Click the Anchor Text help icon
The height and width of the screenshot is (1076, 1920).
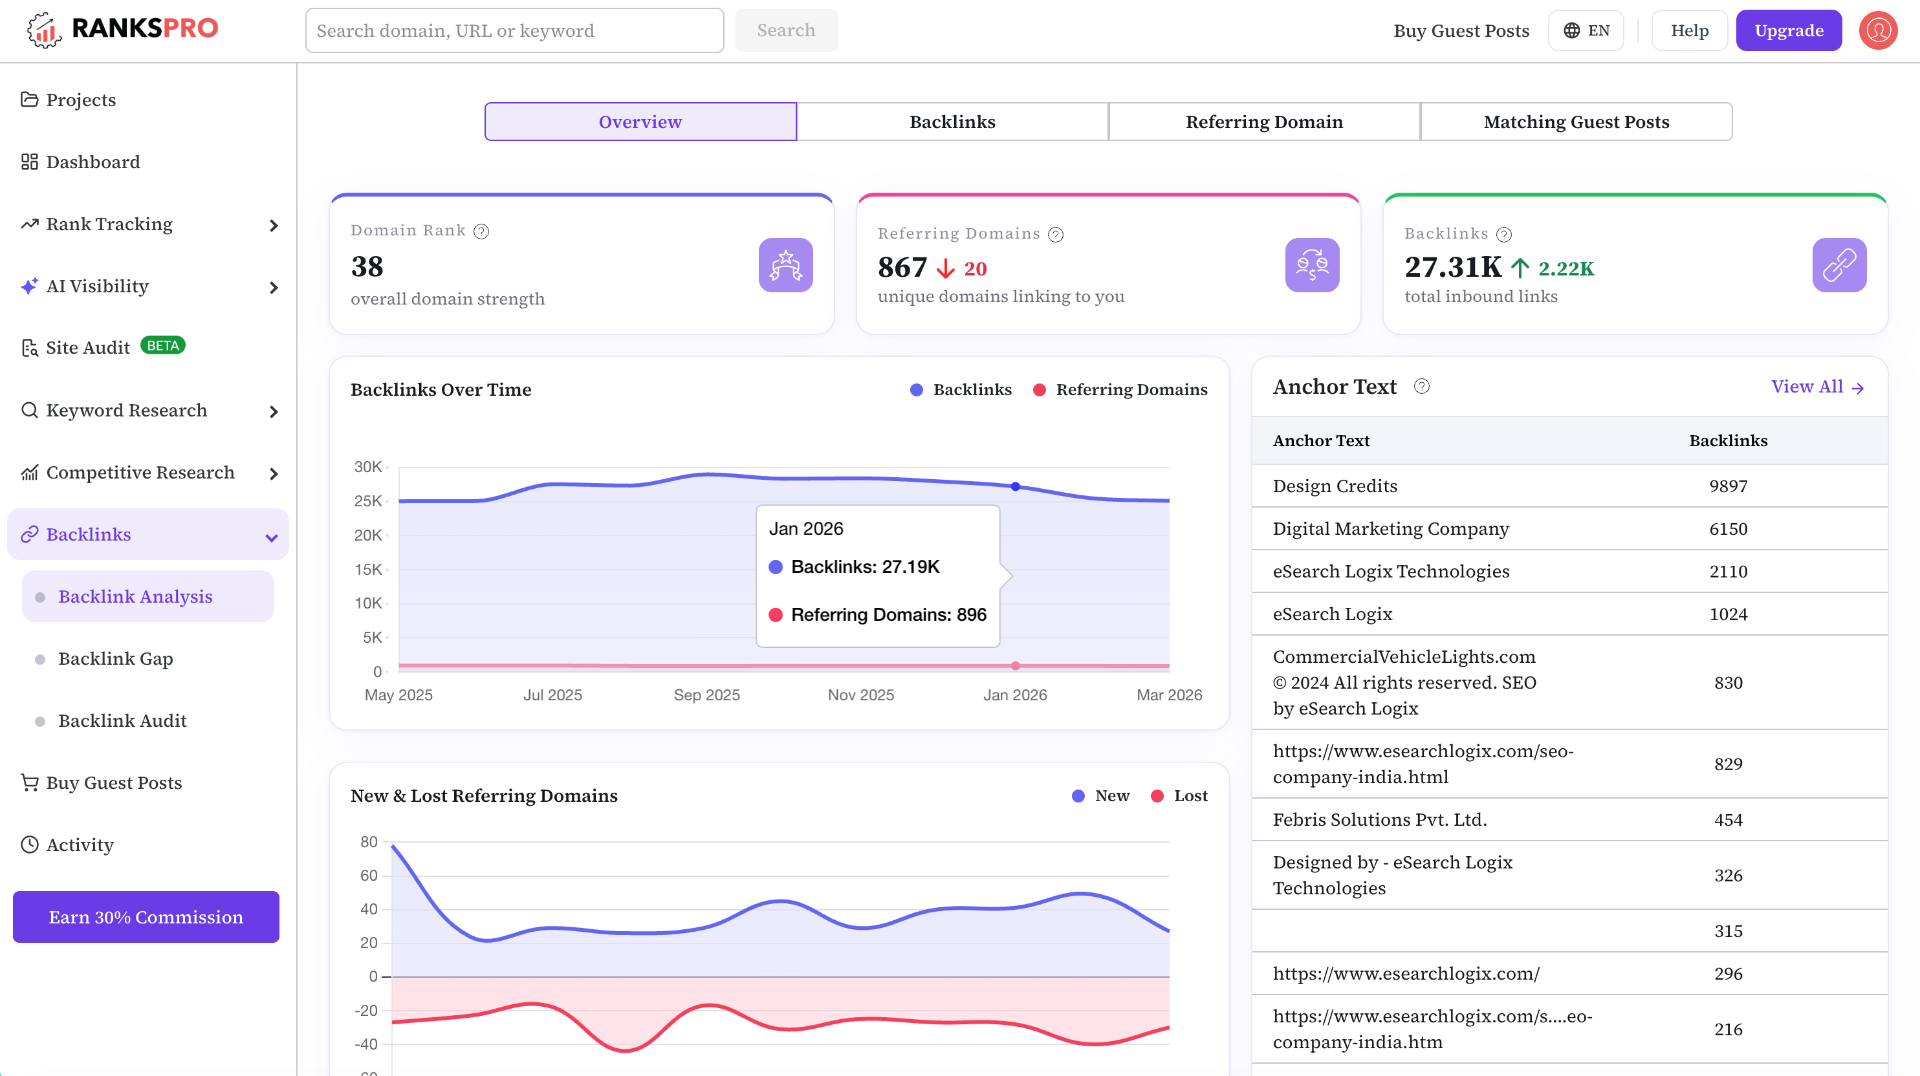coord(1422,386)
